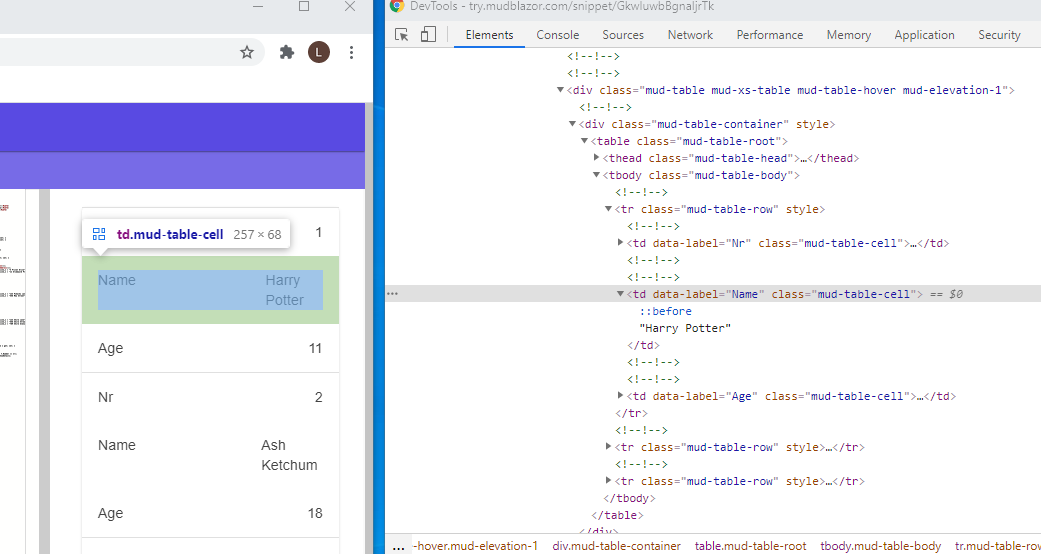The image size is (1041, 554).
Task: Click the Nr label in the second record
Action: (x=106, y=397)
